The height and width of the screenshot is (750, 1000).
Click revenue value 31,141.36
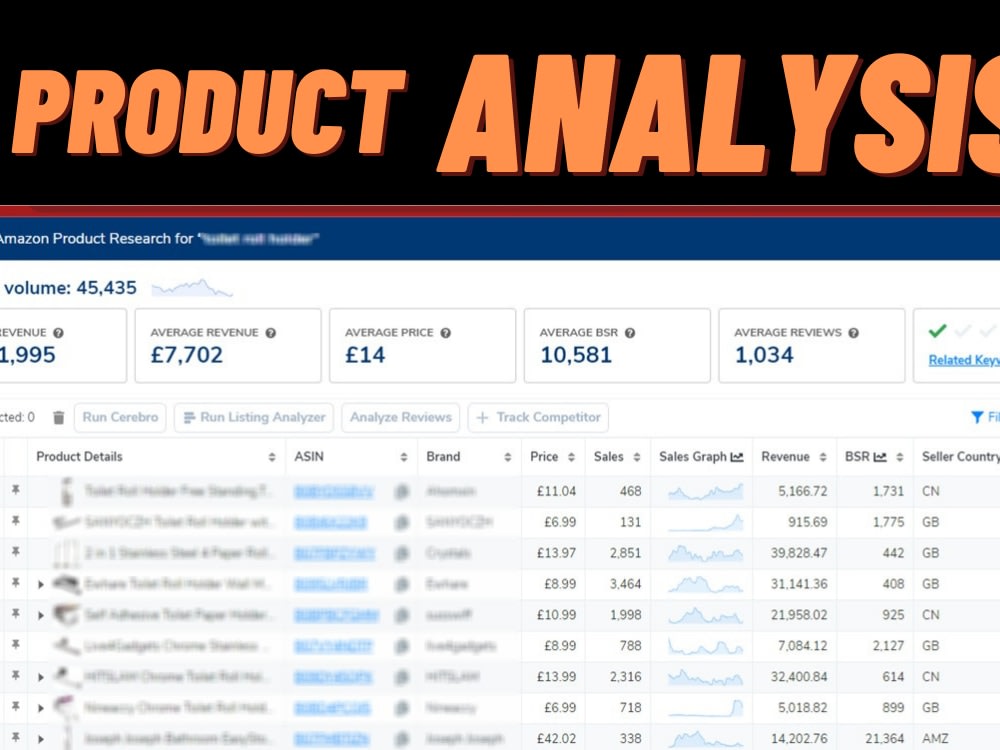click(798, 584)
